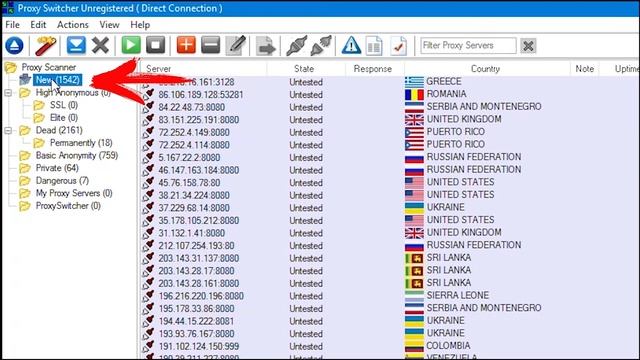The width and height of the screenshot is (640, 360).
Task: Open the Help menu
Action: 140,25
